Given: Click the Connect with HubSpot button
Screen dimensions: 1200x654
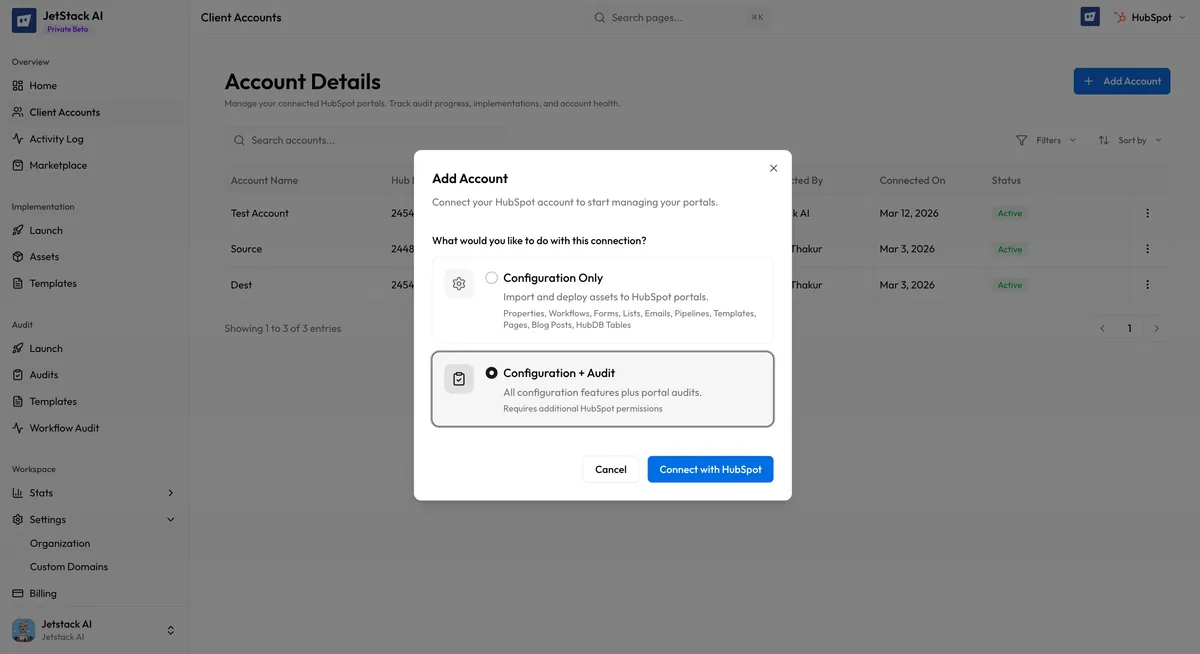Looking at the screenshot, I should pos(710,468).
